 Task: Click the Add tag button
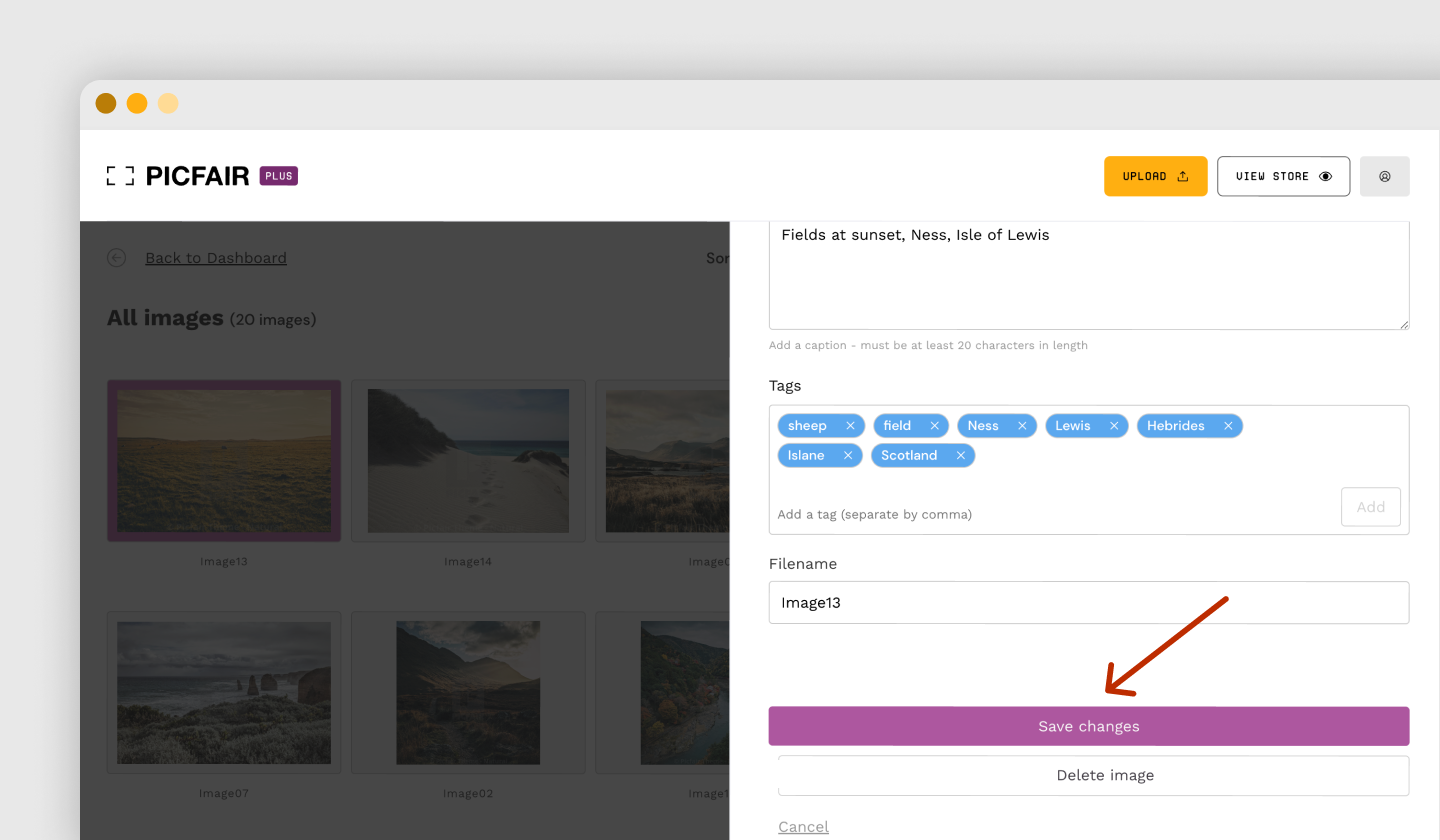[1370, 507]
